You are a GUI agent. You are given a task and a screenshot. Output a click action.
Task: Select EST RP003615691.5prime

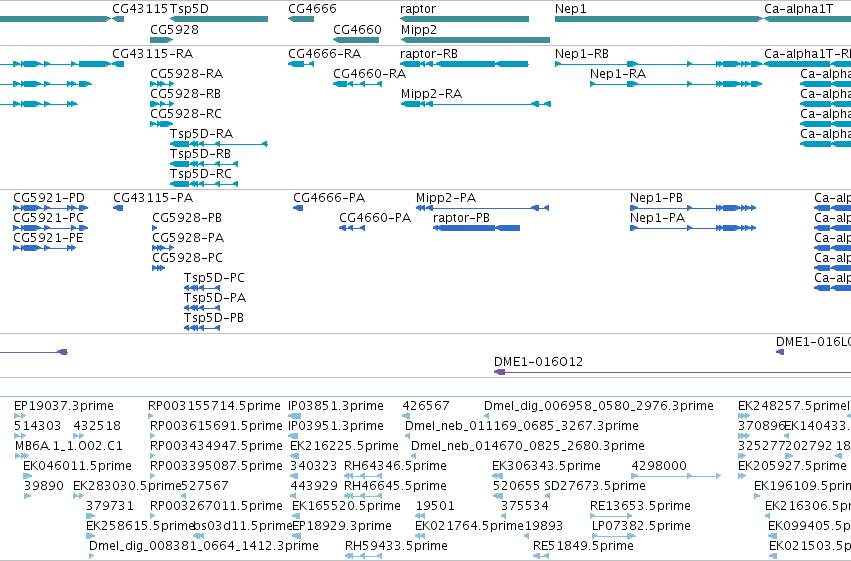tap(217, 426)
